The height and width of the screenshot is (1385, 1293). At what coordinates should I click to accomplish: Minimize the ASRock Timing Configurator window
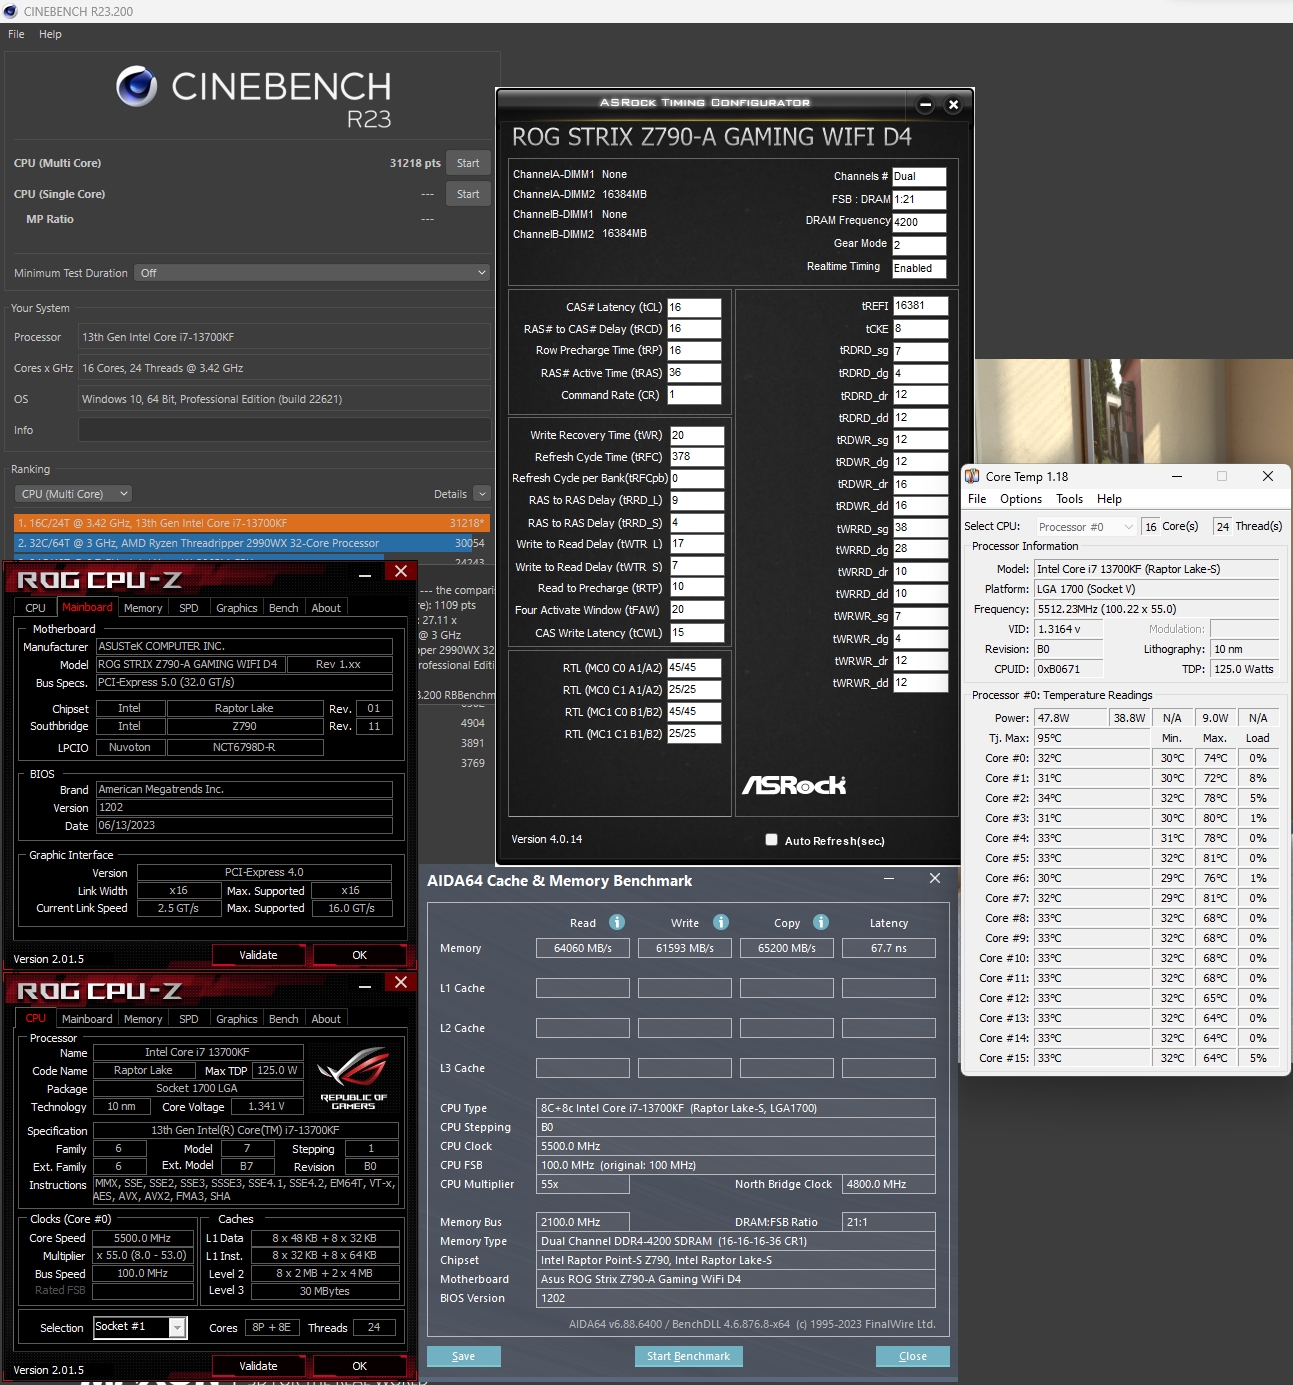tap(925, 105)
